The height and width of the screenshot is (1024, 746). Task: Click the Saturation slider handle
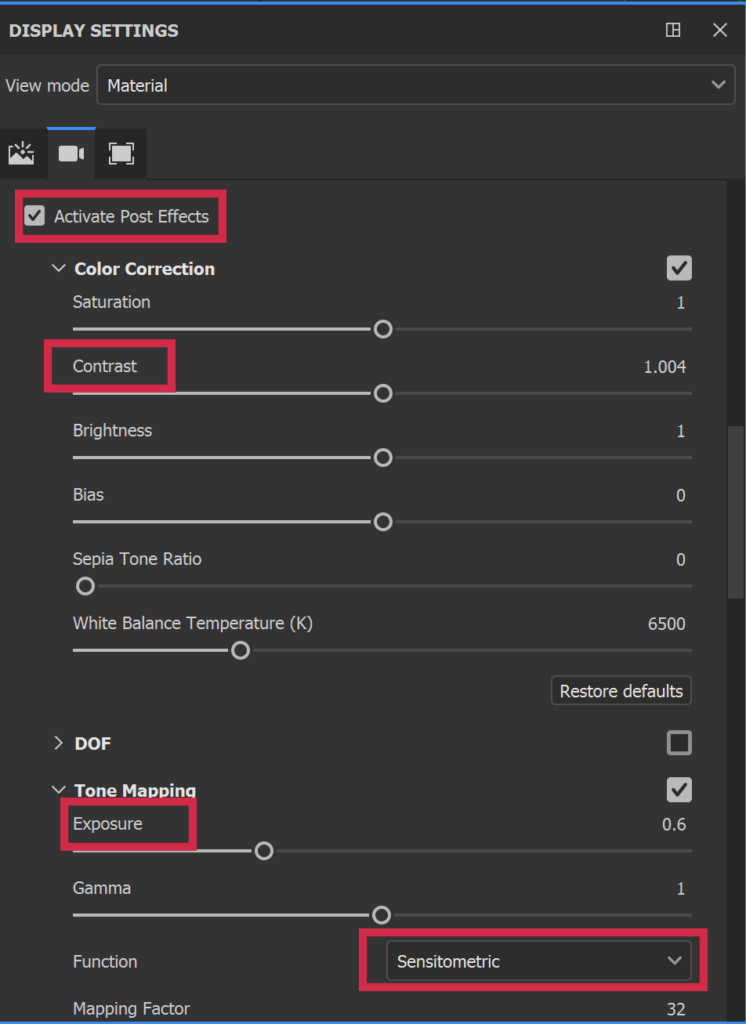pyautogui.click(x=382, y=329)
